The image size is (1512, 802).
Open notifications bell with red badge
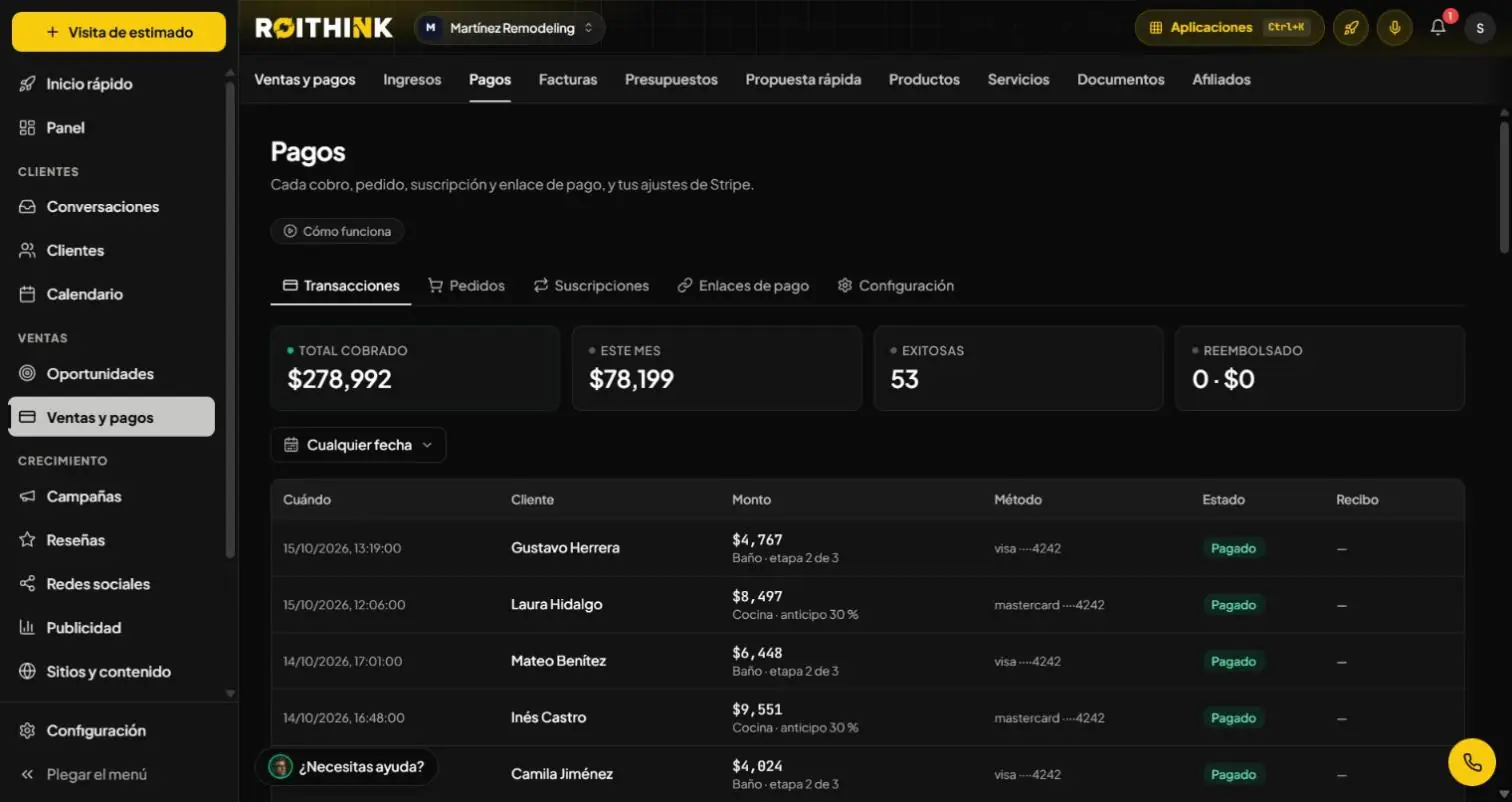[1438, 28]
